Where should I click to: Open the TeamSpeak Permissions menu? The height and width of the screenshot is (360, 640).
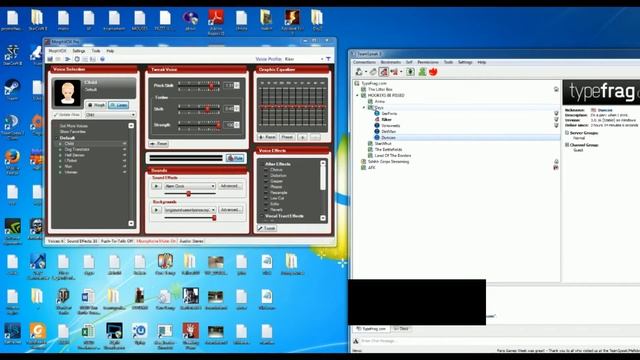pyautogui.click(x=428, y=62)
